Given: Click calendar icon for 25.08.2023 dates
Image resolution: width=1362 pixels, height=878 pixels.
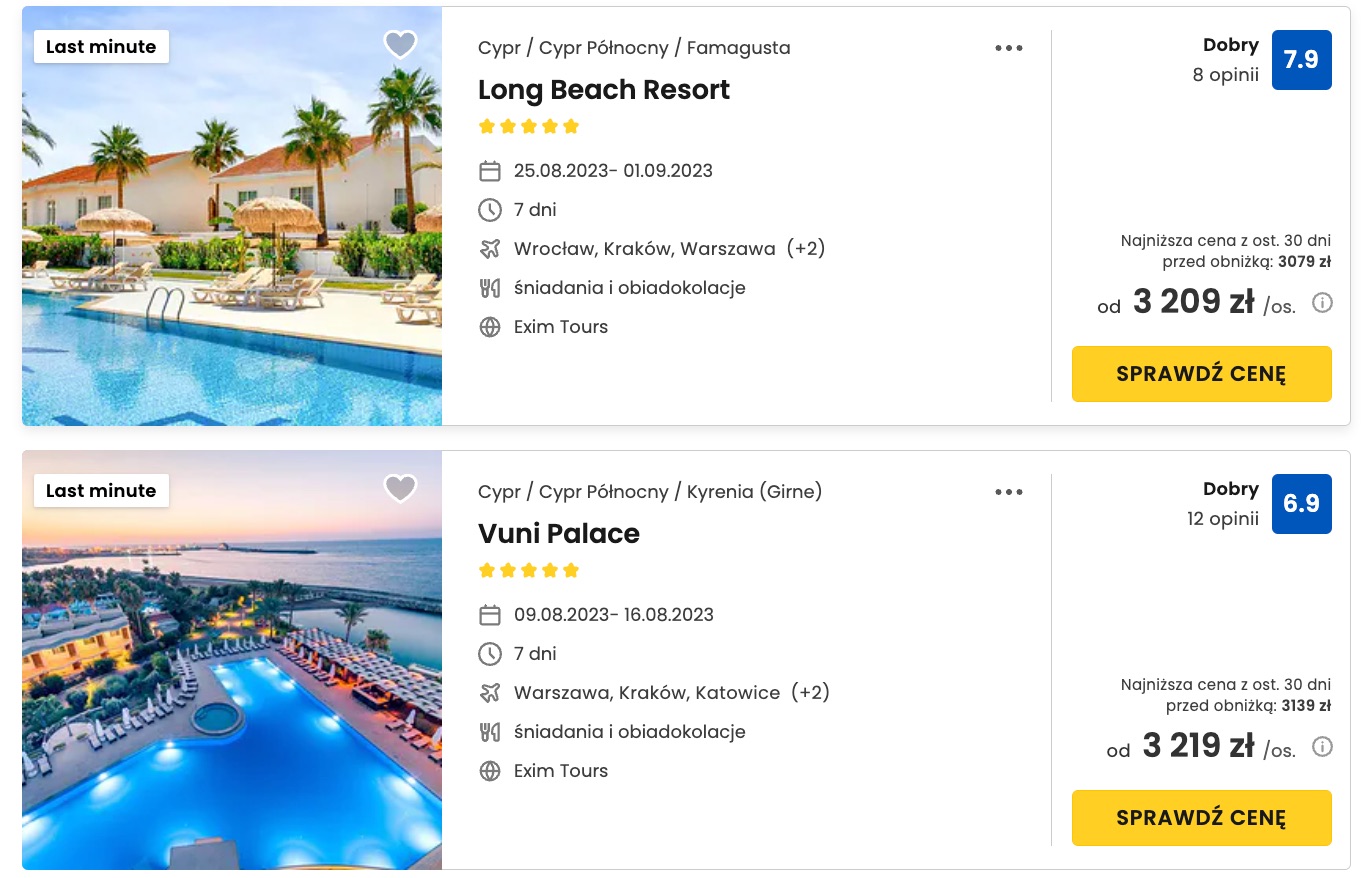Looking at the screenshot, I should [x=490, y=171].
